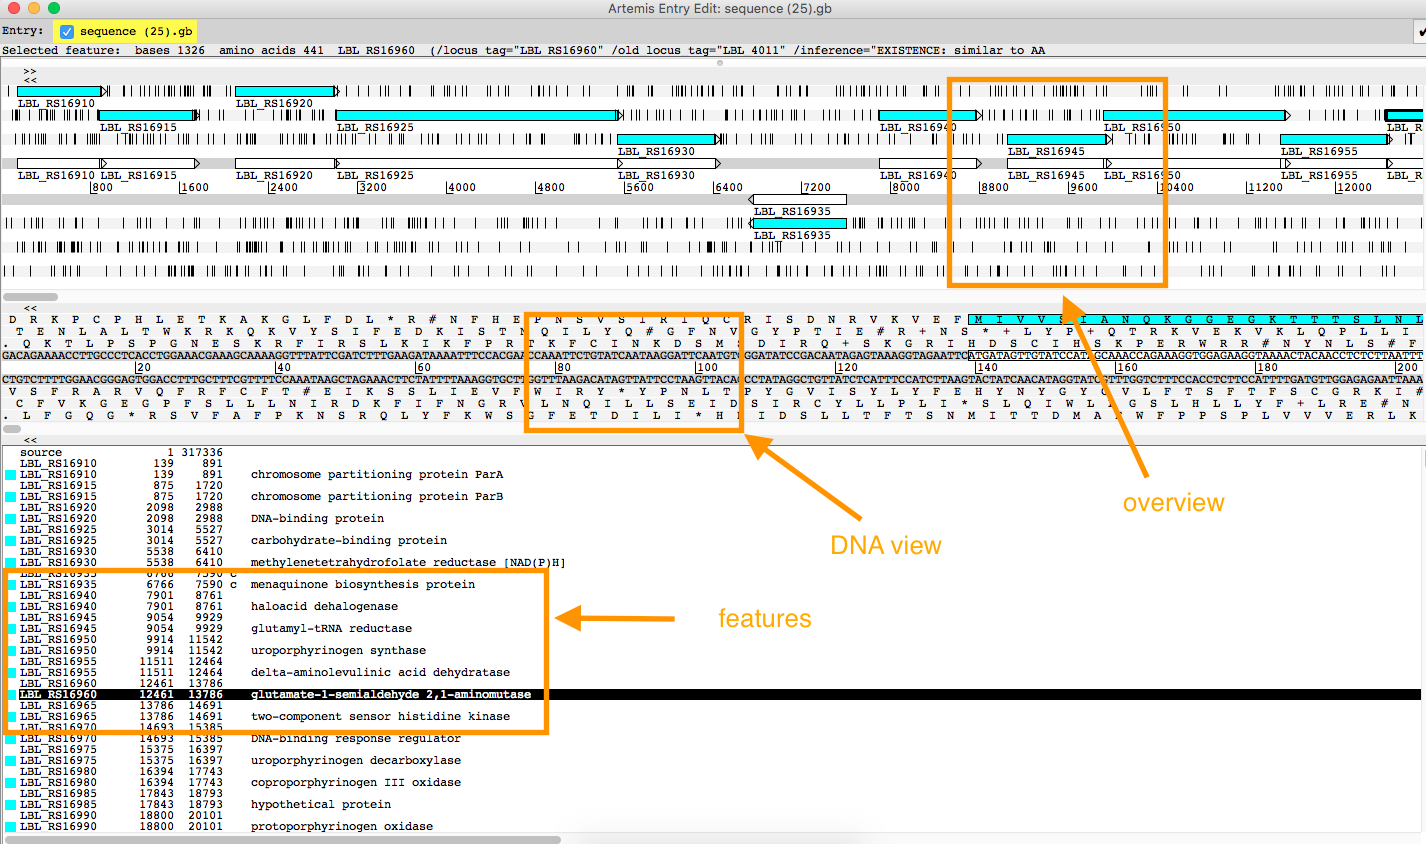This screenshot has height=844, width=1426.
Task: Select cyan CDS LBL_RS16930 in overview
Action: point(667,139)
